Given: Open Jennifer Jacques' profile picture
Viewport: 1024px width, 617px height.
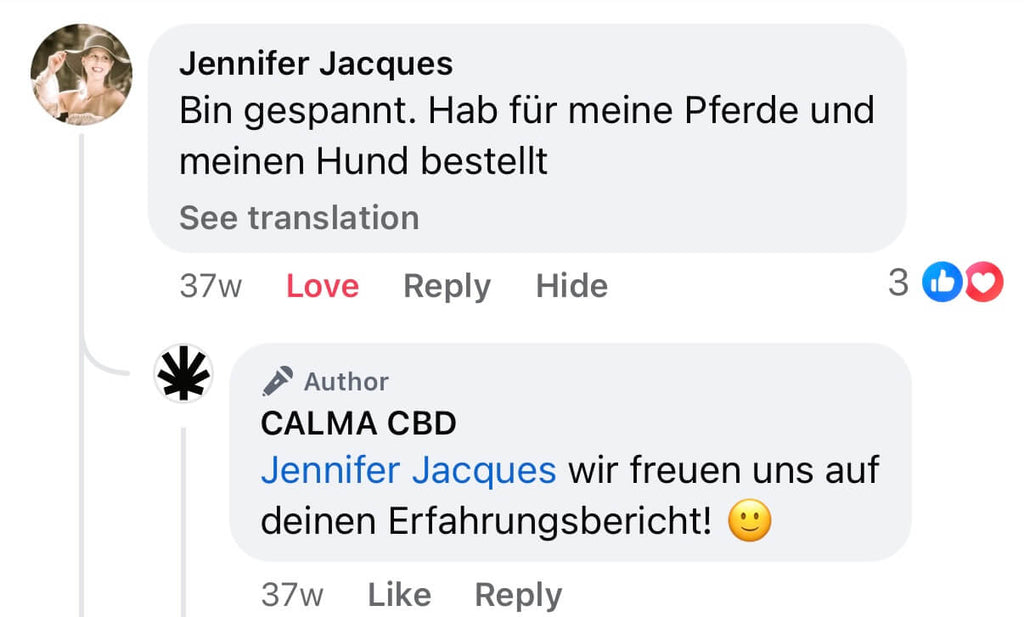Looking at the screenshot, I should click(81, 74).
